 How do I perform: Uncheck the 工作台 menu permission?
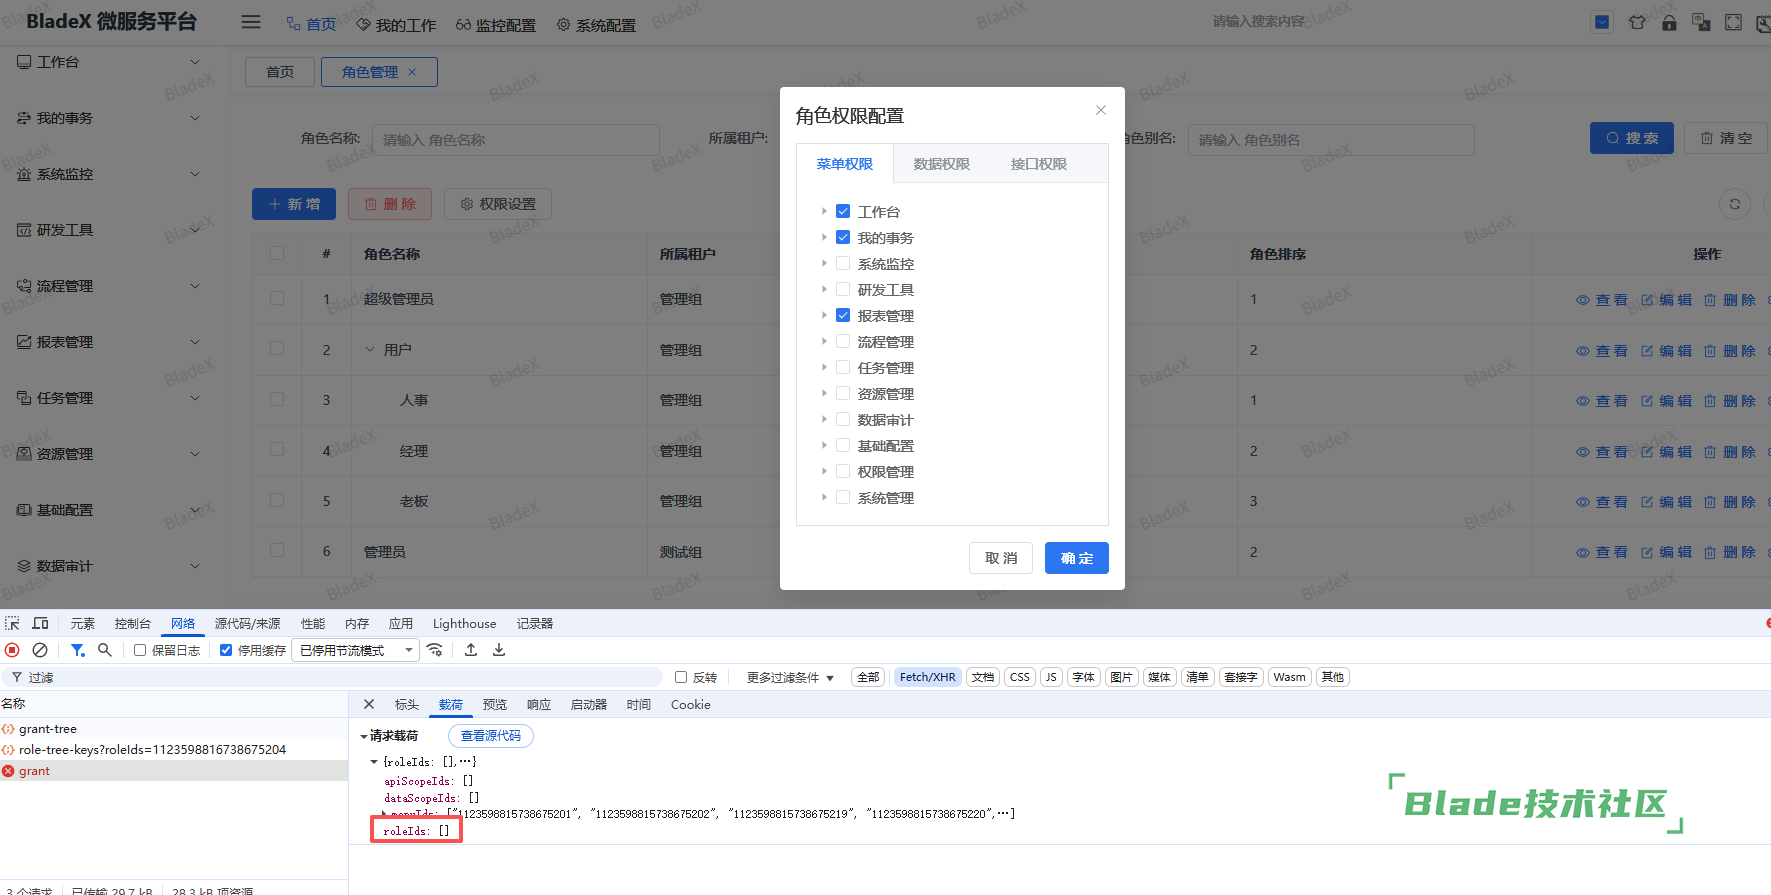click(843, 211)
